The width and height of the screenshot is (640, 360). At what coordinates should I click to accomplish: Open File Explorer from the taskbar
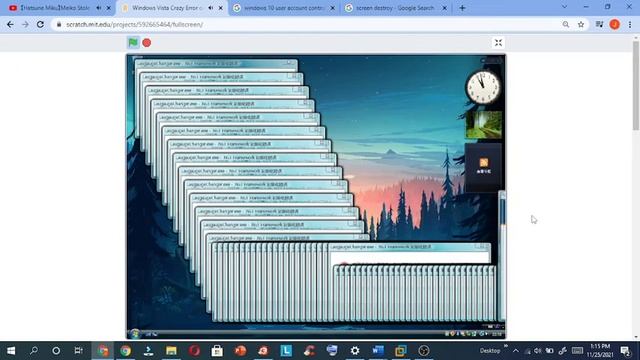[171, 351]
